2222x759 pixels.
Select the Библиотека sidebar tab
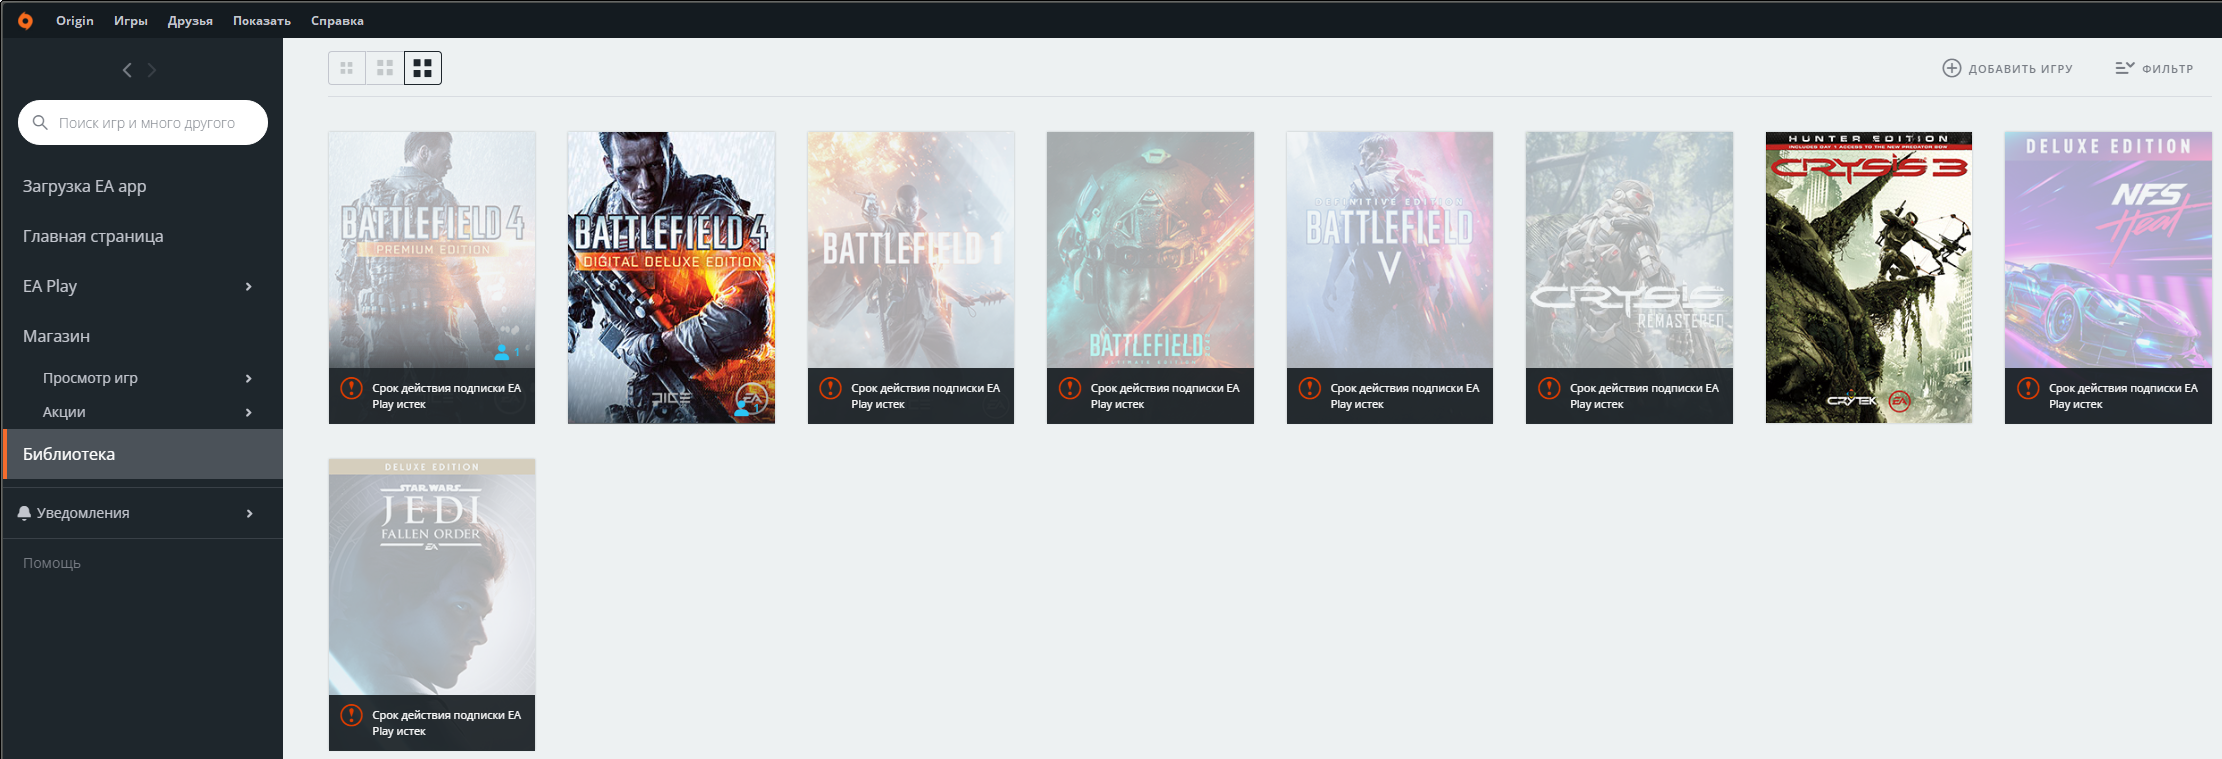coord(143,454)
